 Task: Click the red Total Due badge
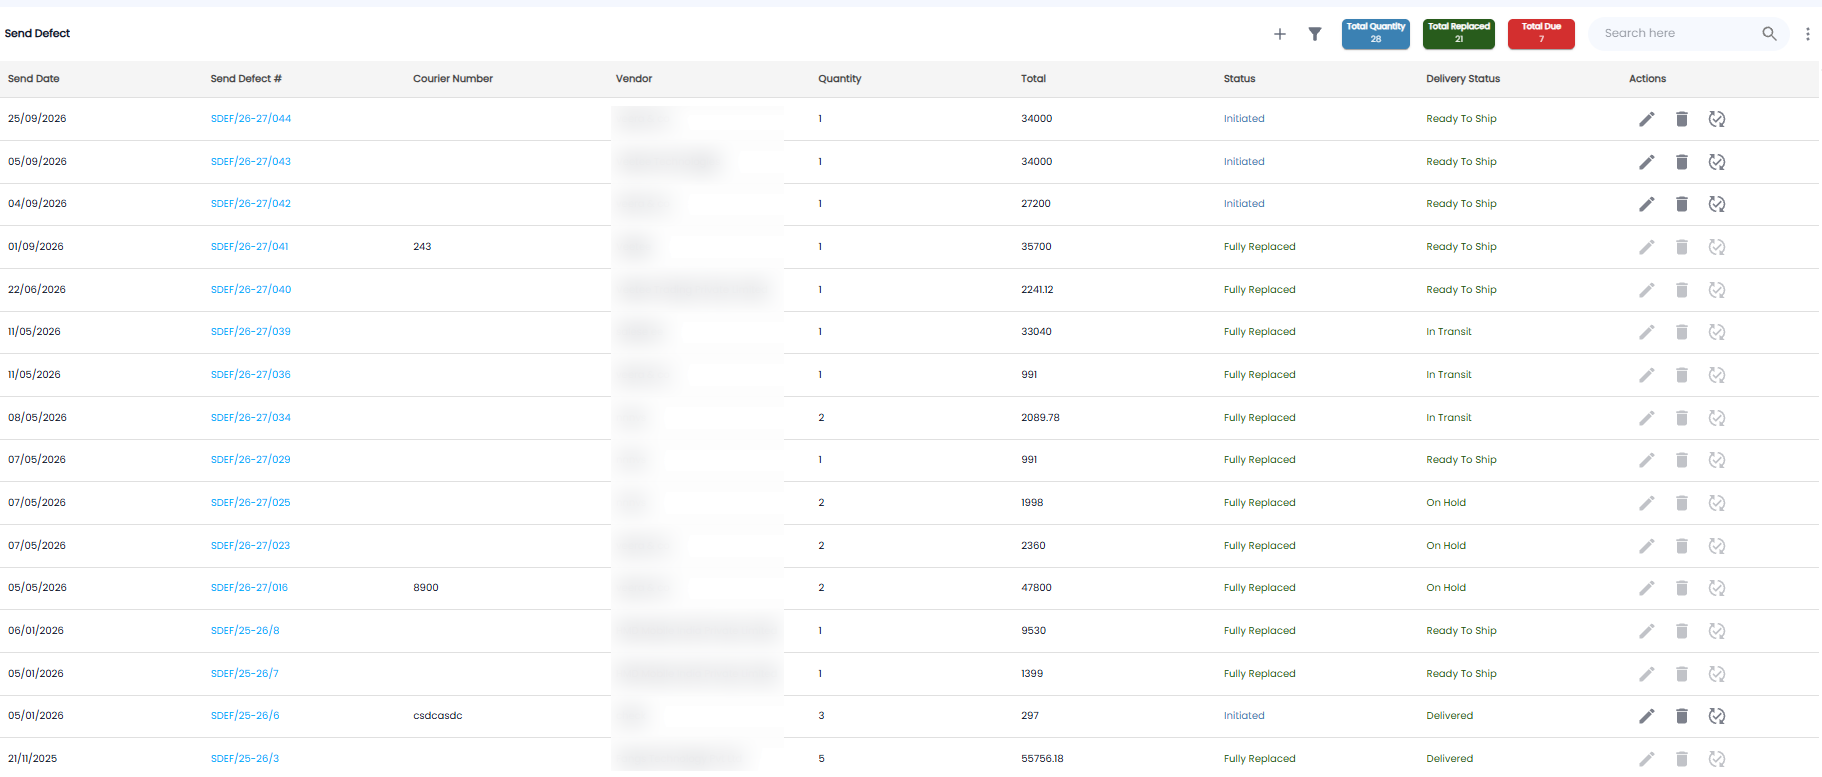pyautogui.click(x=1541, y=34)
